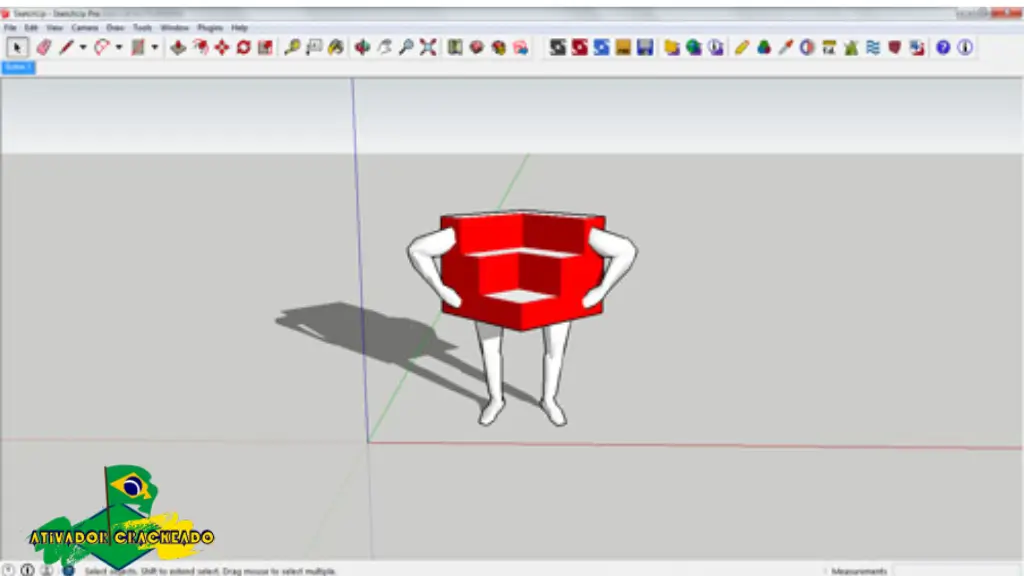Click the calendar-style toolbar icon
Image resolution: width=1024 pixels, height=576 pixels.
[x=829, y=47]
